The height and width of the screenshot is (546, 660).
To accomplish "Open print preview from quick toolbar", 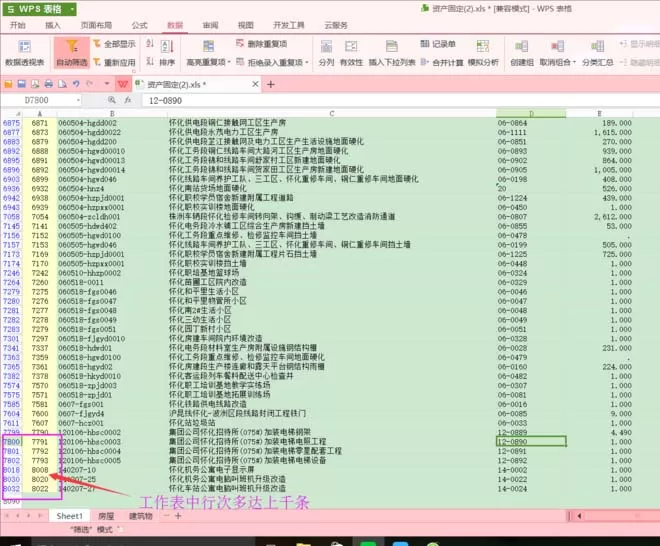I will 62,84.
